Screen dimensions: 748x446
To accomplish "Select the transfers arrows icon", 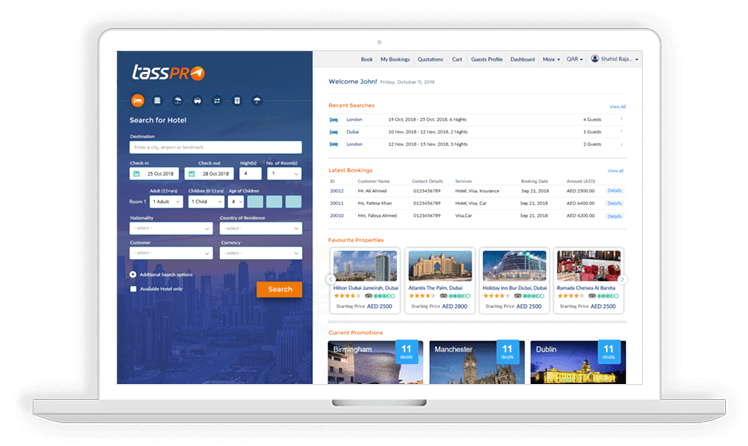I will click(x=217, y=101).
